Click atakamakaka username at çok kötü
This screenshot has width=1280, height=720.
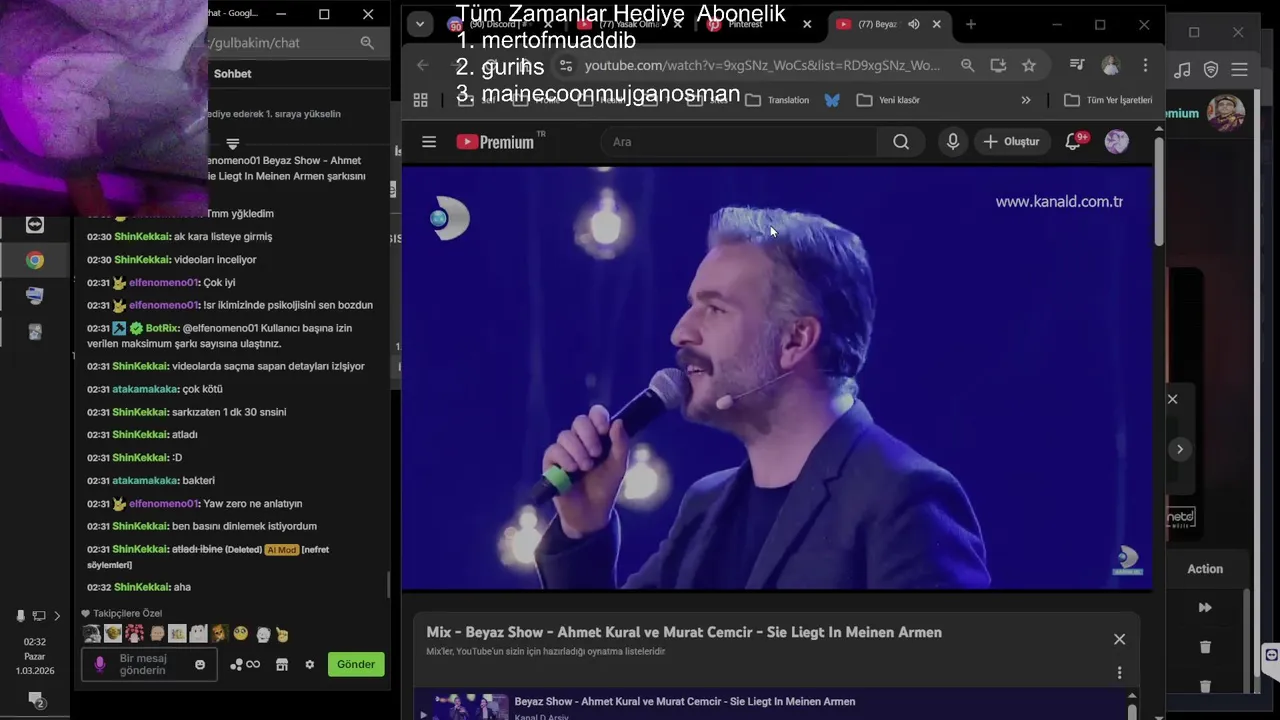(145, 389)
